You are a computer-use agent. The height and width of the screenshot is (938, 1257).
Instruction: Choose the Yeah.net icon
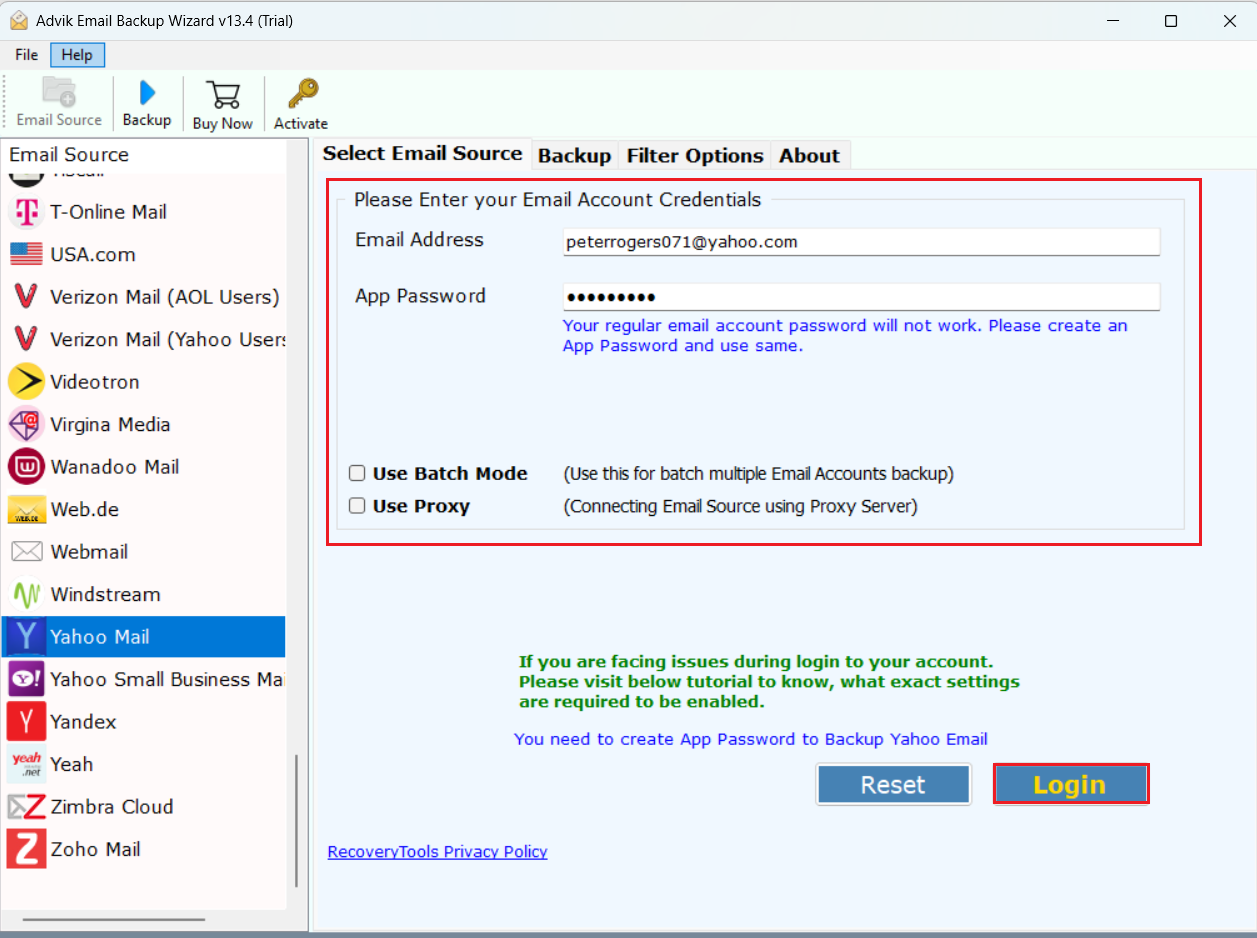[27, 764]
